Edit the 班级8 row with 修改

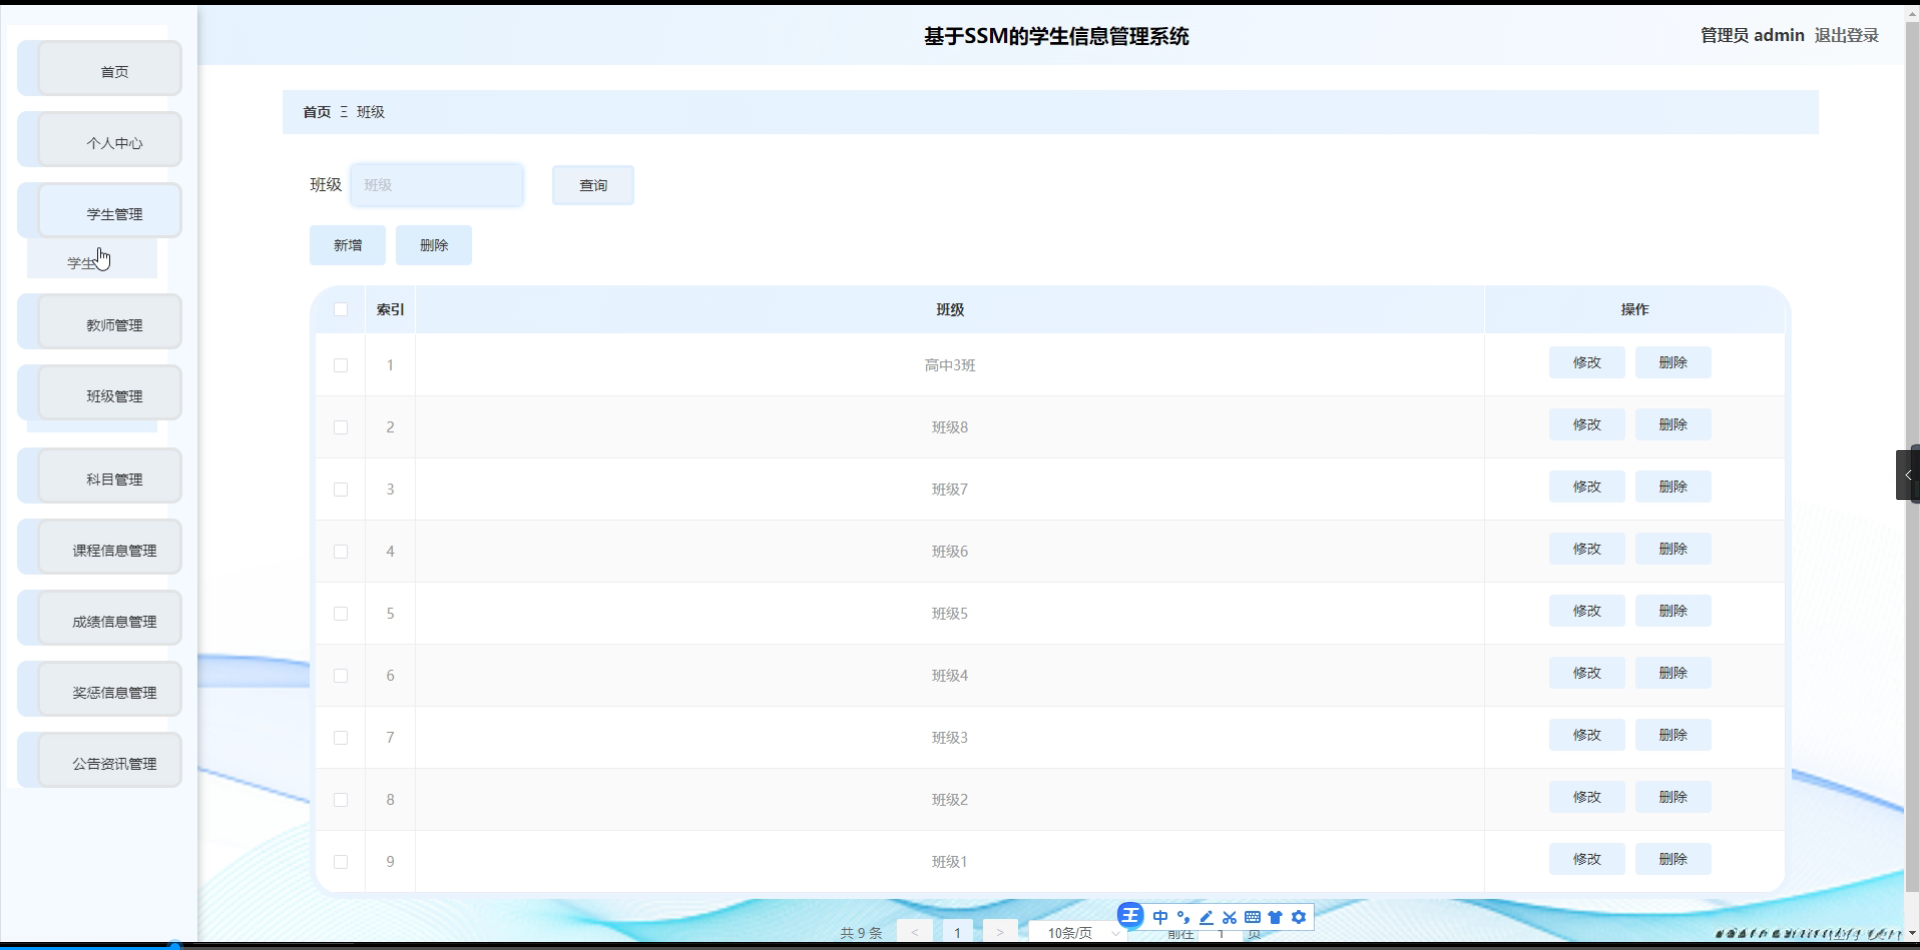coord(1587,424)
